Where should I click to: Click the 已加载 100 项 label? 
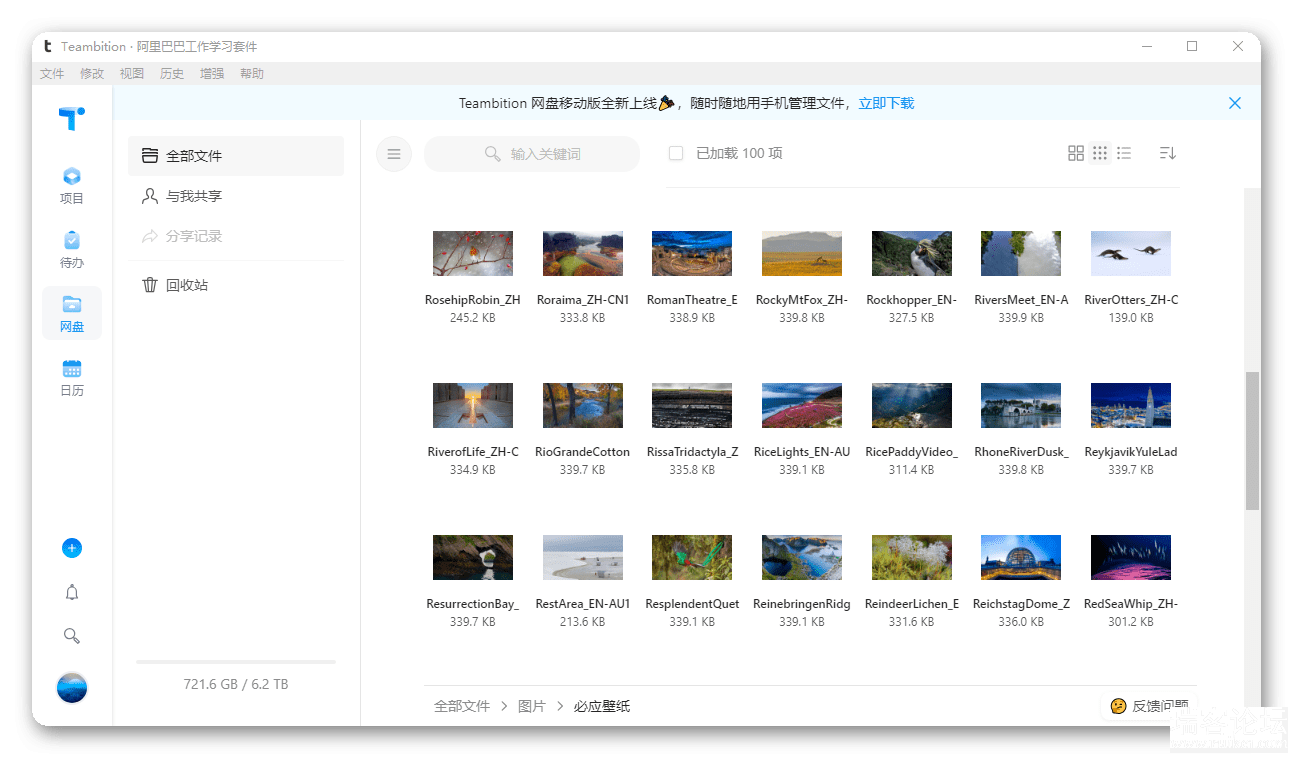click(x=739, y=153)
